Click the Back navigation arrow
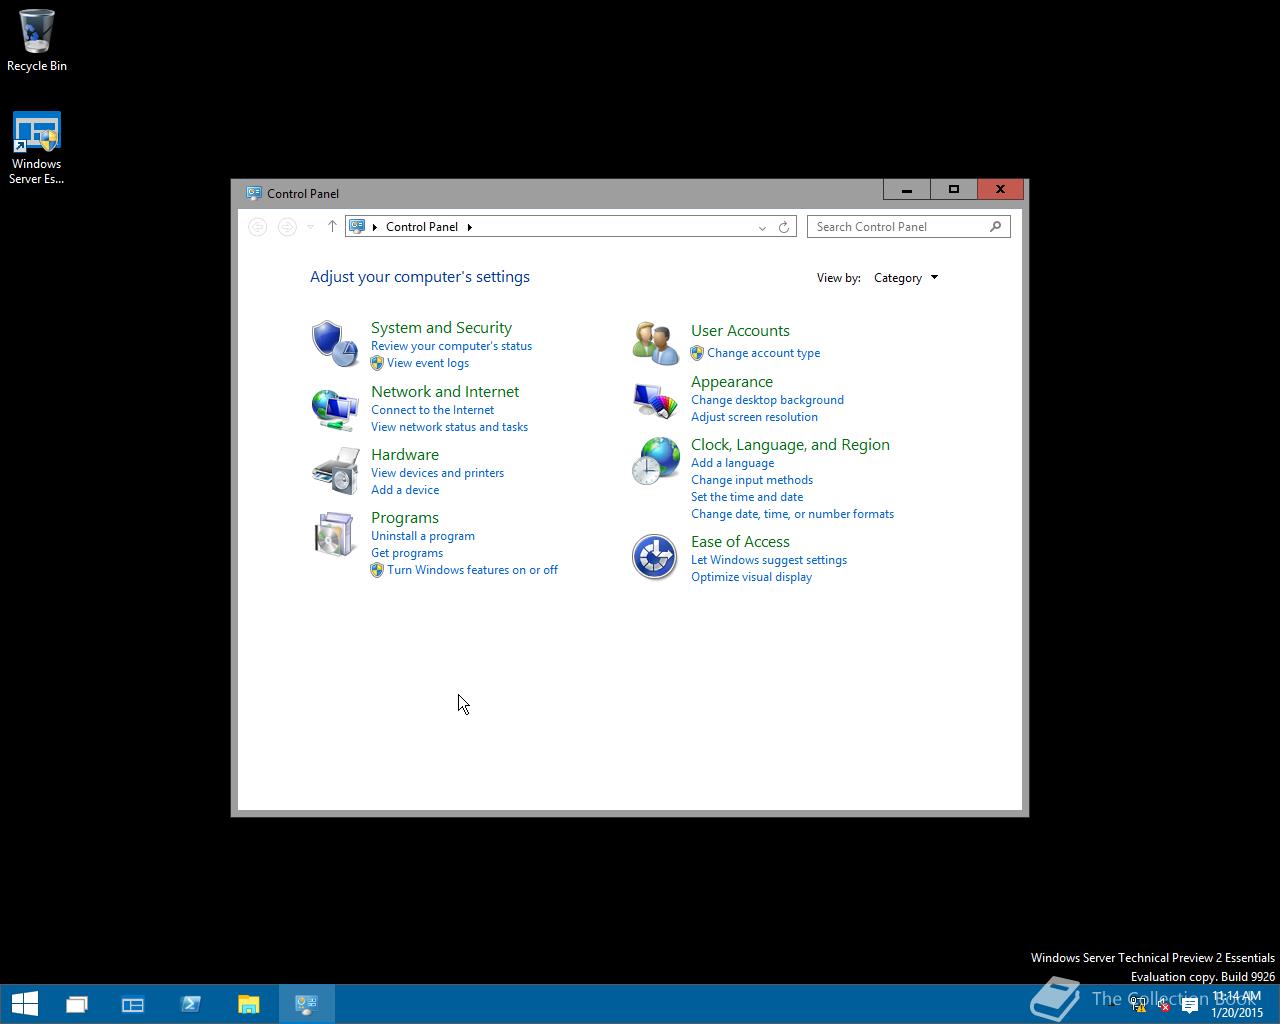This screenshot has width=1280, height=1024. pos(258,227)
